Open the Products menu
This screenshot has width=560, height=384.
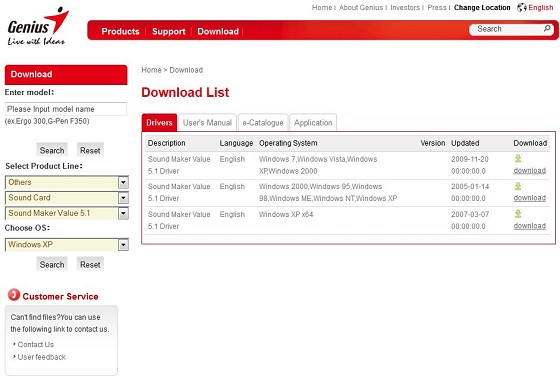[x=120, y=31]
